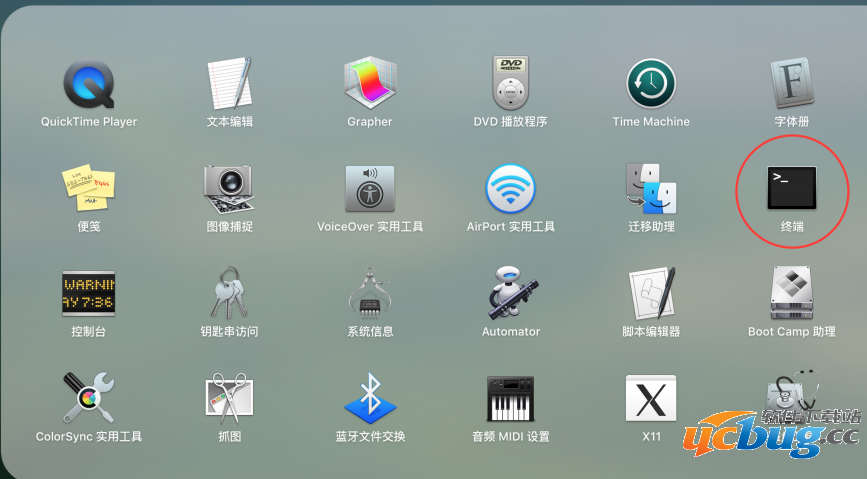Viewport: 867px width, 479px height.
Task: Launch 图像捕捉 Image Capture
Action: (x=229, y=189)
